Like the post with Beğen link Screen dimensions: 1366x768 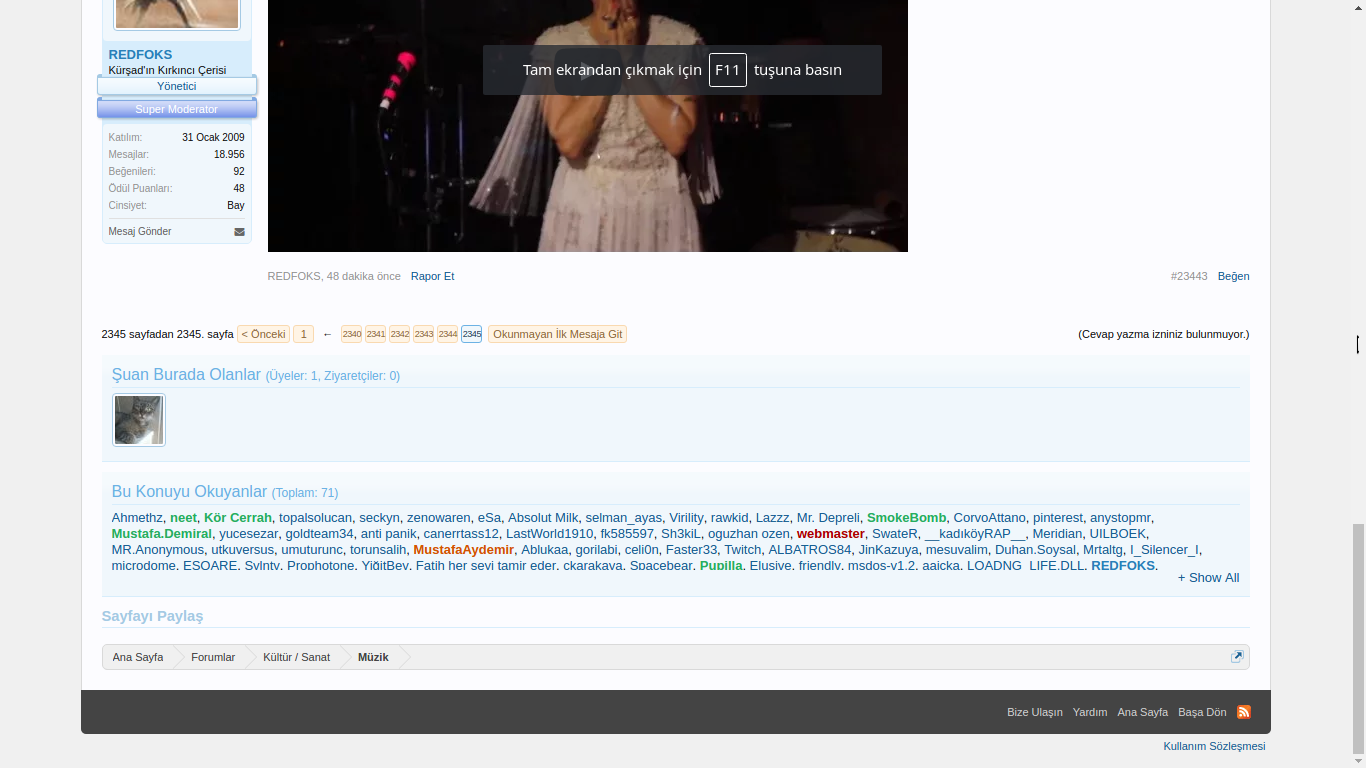[1233, 276]
